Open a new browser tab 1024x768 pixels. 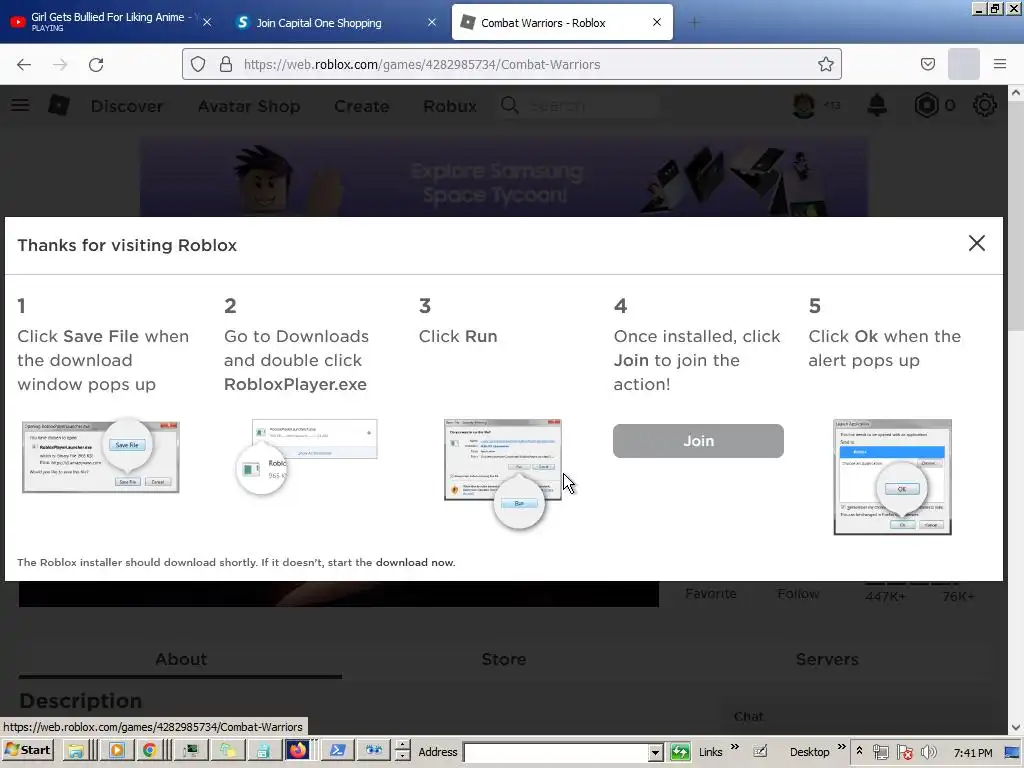coord(694,23)
